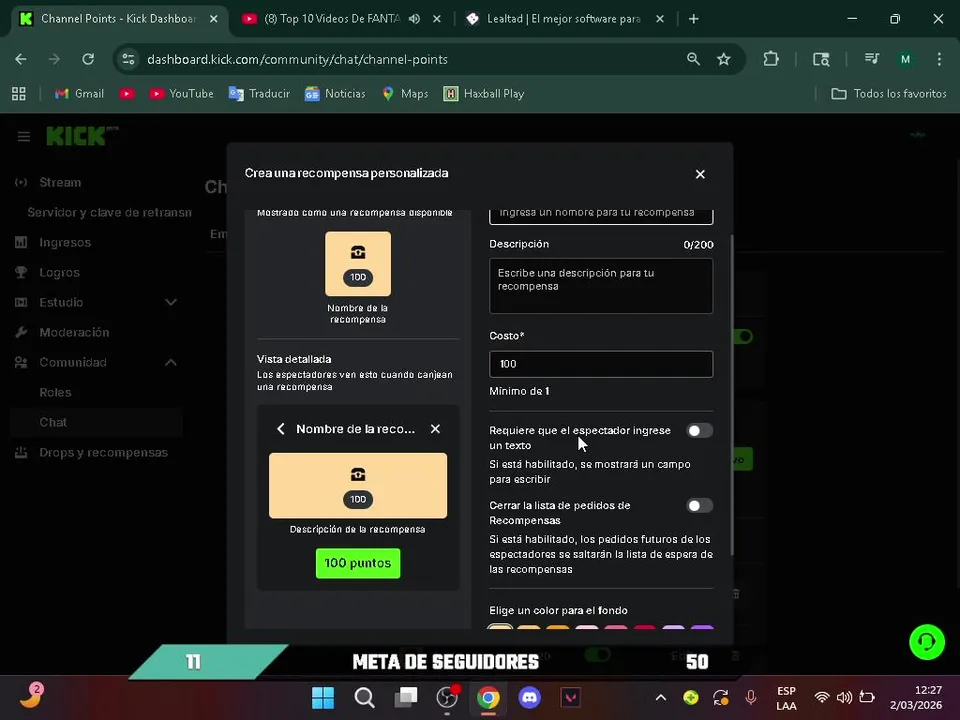This screenshot has height=720, width=960.
Task: Click the small reward preview thumbnail
Action: [358, 264]
